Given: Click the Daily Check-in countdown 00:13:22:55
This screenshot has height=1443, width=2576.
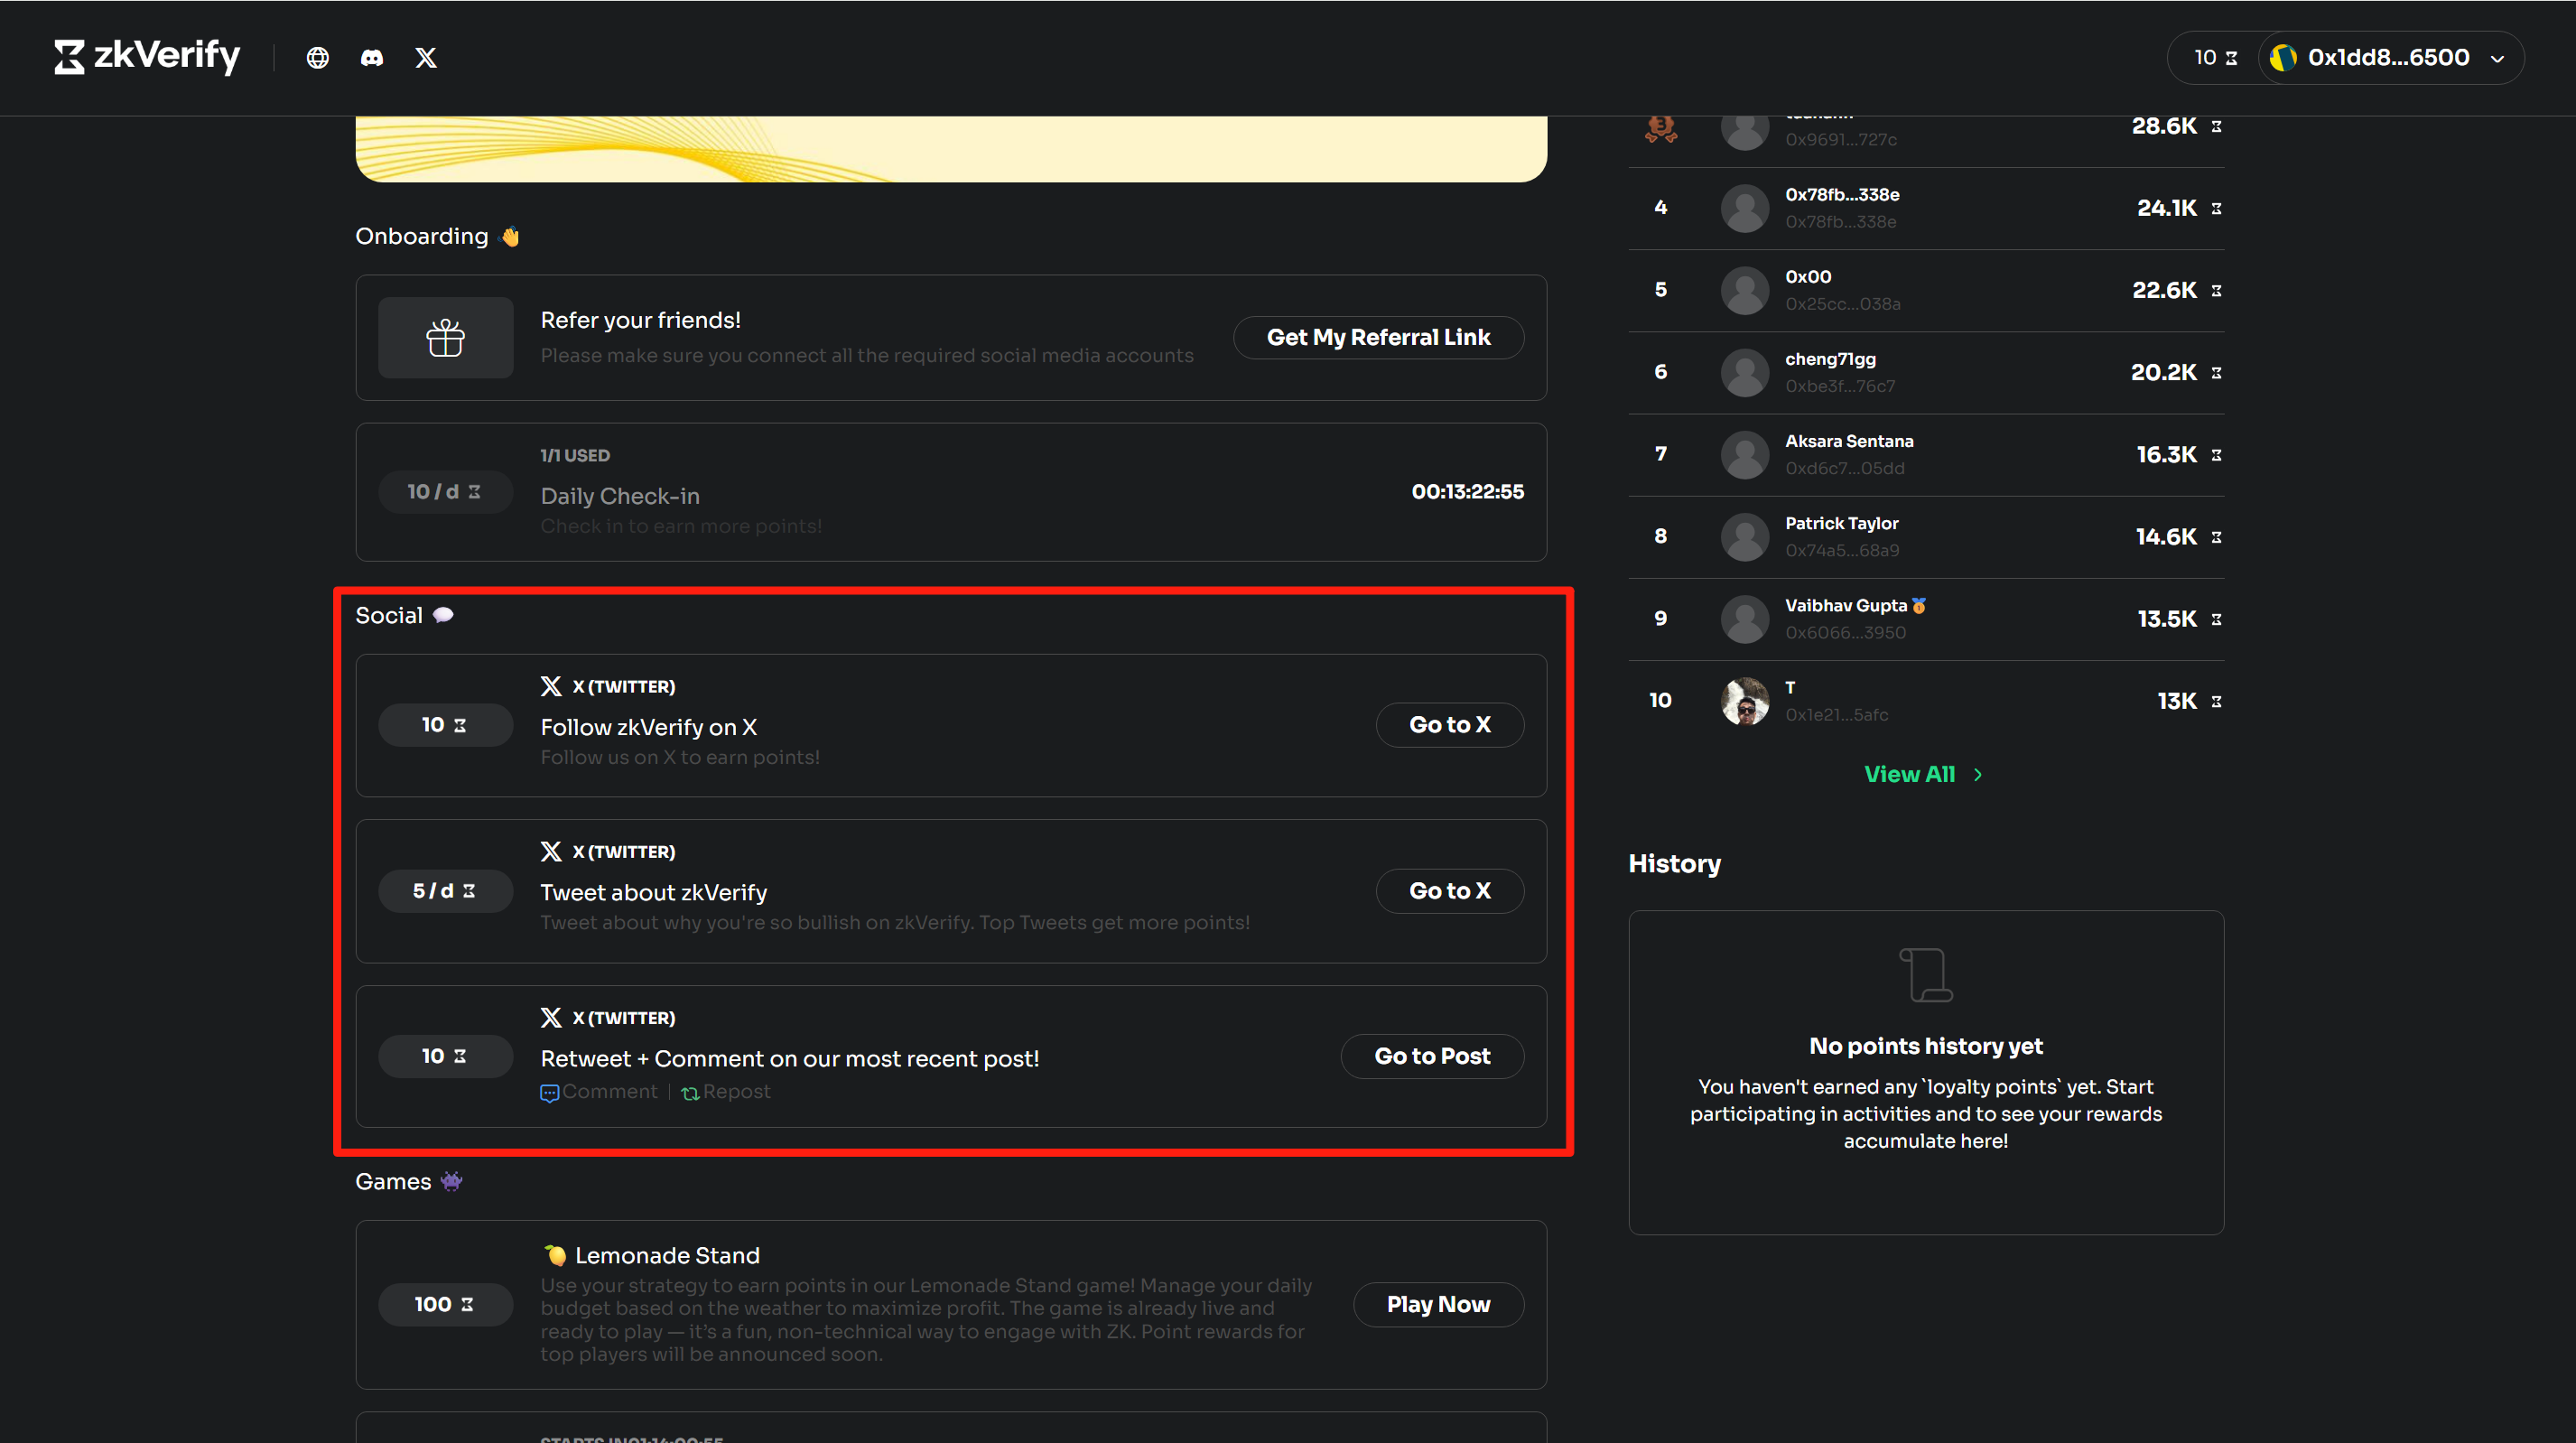Looking at the screenshot, I should tap(1467, 492).
